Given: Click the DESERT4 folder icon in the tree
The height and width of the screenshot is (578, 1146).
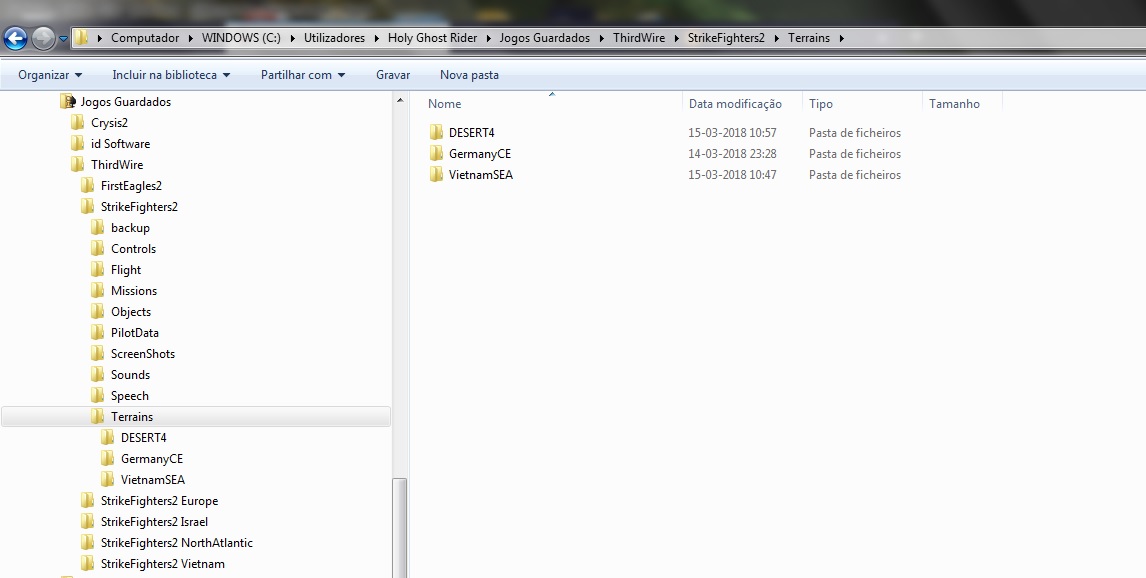Looking at the screenshot, I should [x=107, y=437].
